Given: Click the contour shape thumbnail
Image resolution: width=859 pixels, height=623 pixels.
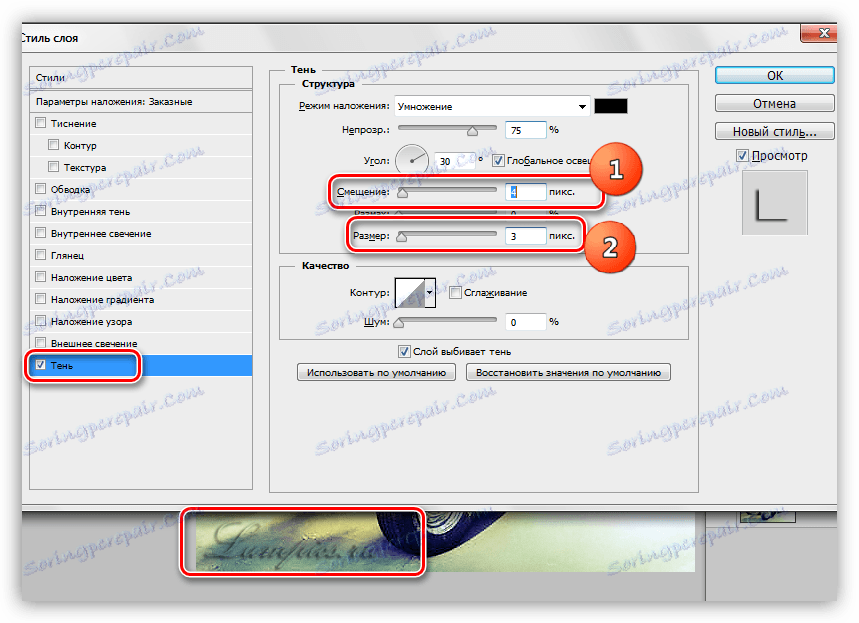Looking at the screenshot, I should click(x=410, y=293).
